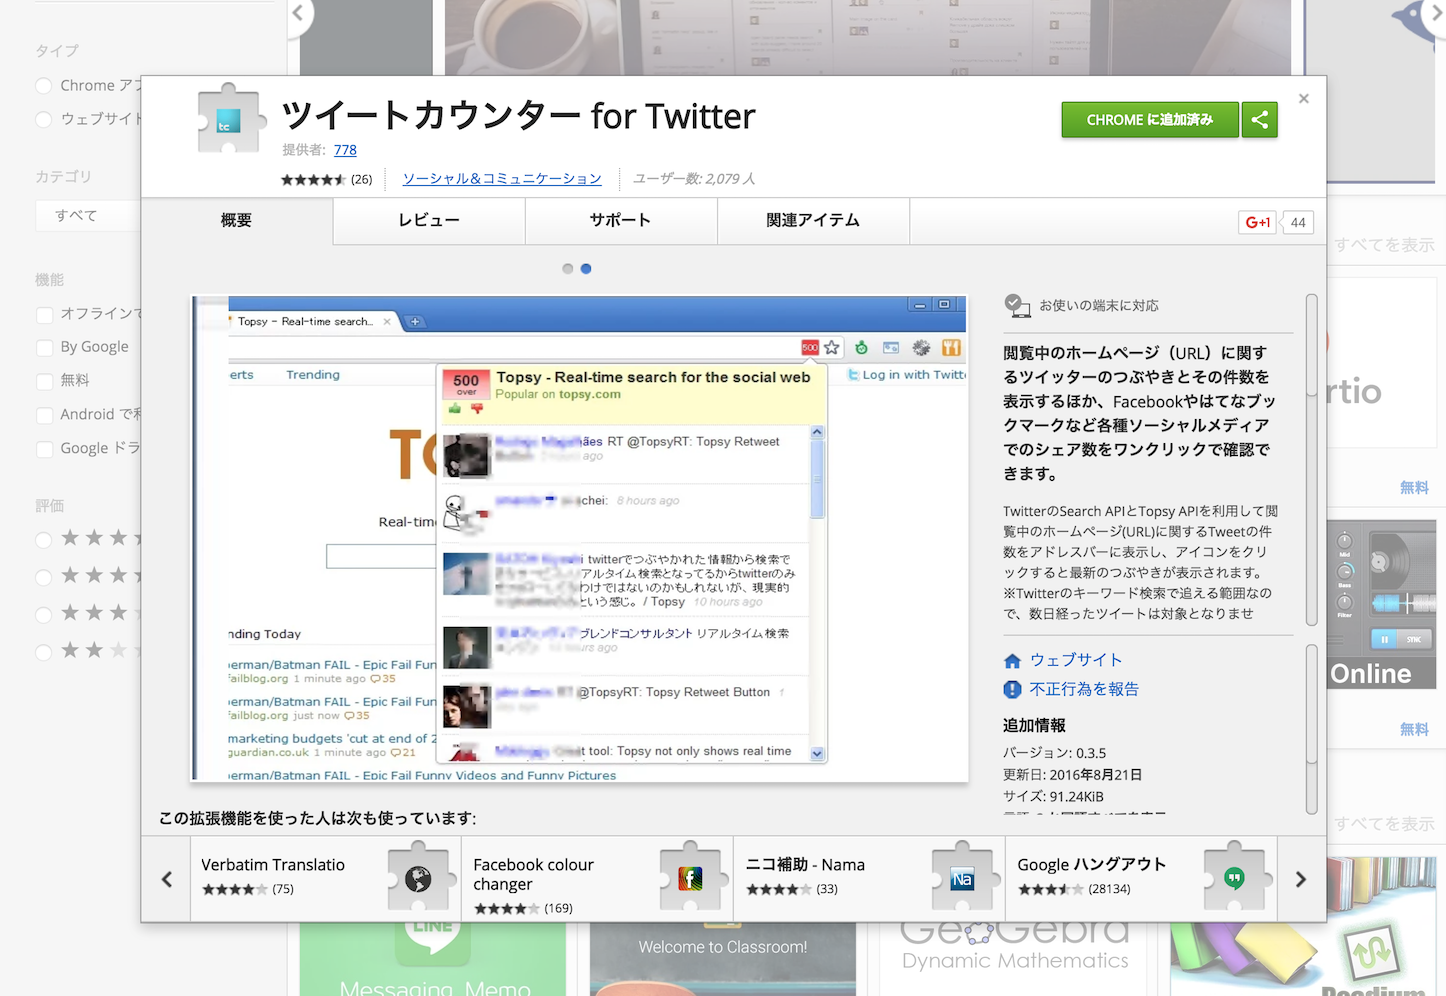Click the Facebook colour changer icon
This screenshot has width=1446, height=996.
pyautogui.click(x=690, y=879)
